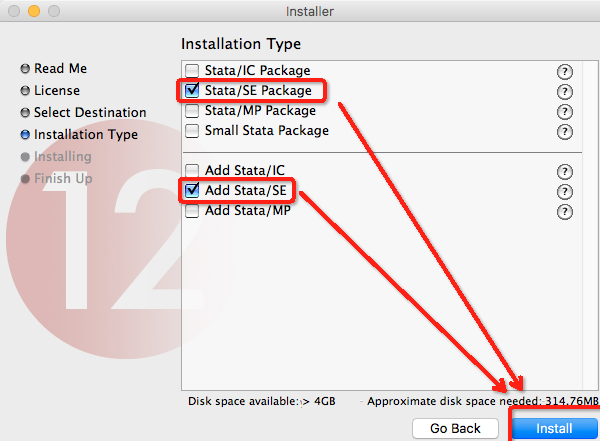Tick the Stata/MP Package checkbox
This screenshot has height=441, width=600.
coord(192,111)
